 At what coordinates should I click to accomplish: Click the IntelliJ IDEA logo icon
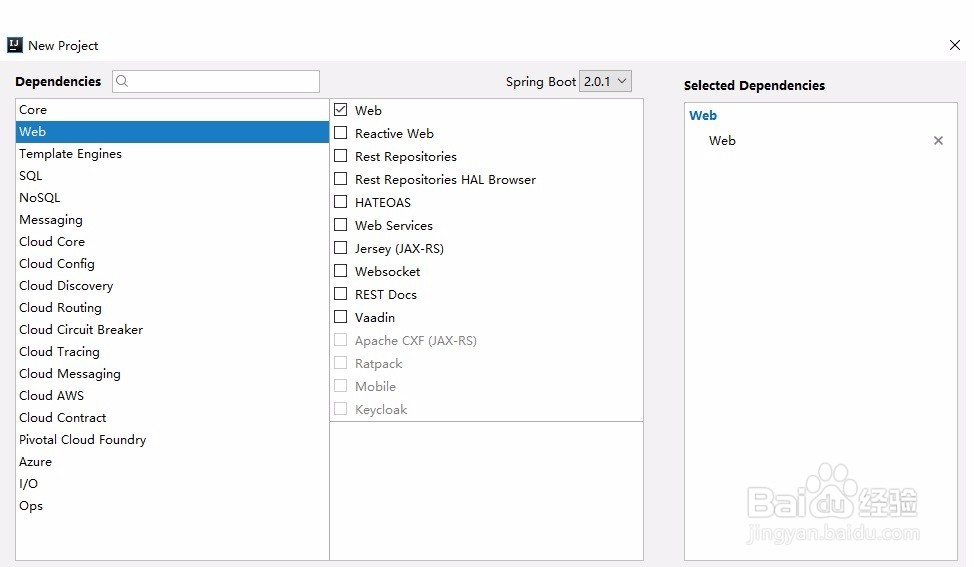[x=15, y=45]
